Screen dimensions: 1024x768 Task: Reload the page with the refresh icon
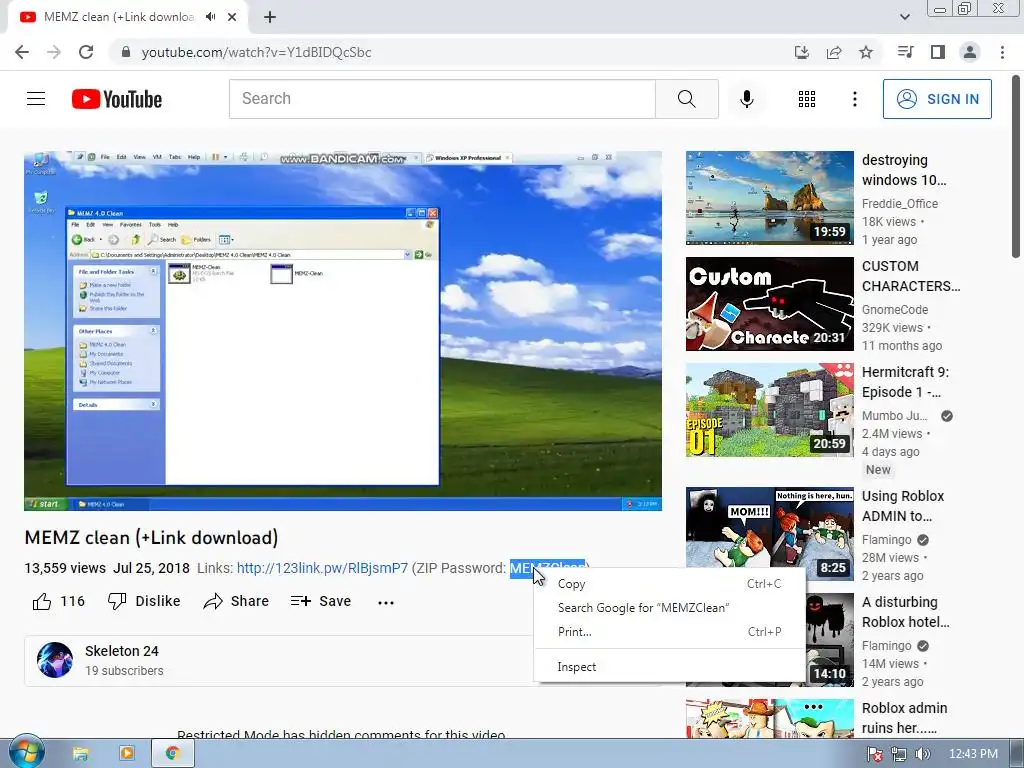(x=86, y=52)
